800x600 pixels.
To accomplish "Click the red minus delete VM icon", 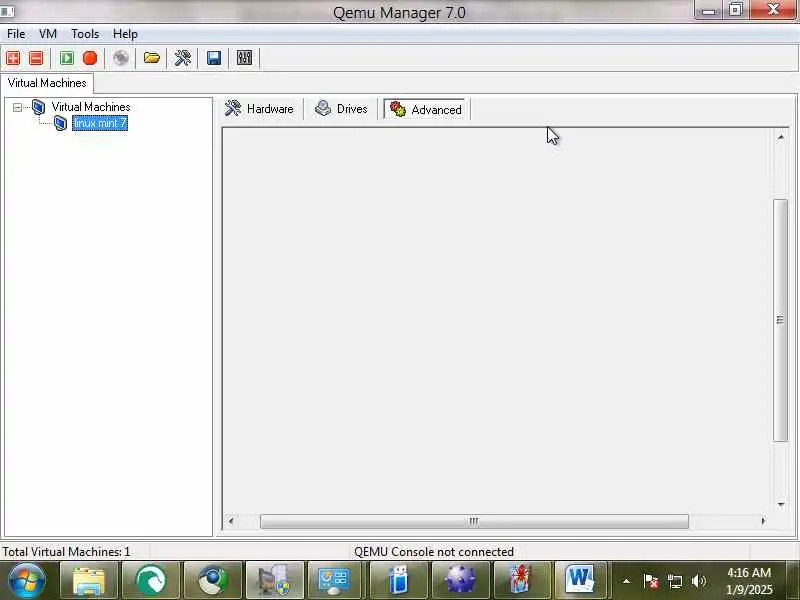I will pyautogui.click(x=36, y=58).
